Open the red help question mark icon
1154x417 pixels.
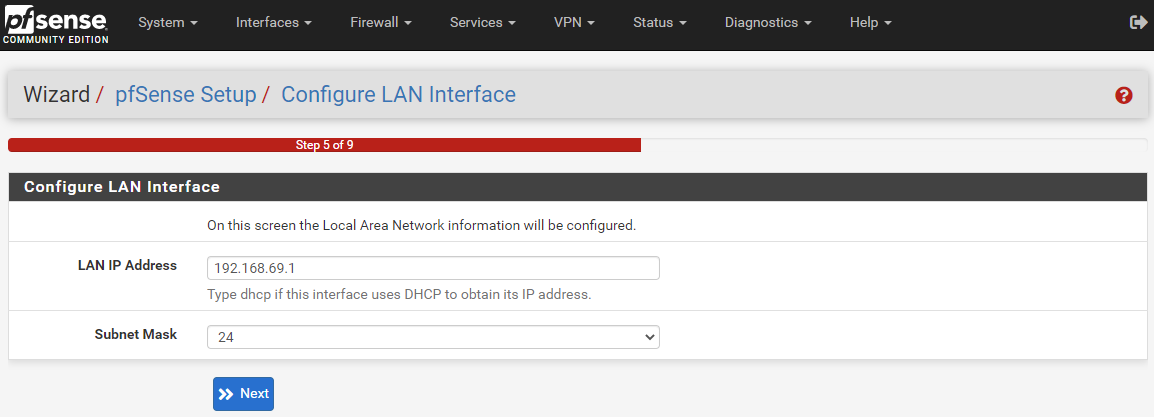pyautogui.click(x=1123, y=95)
